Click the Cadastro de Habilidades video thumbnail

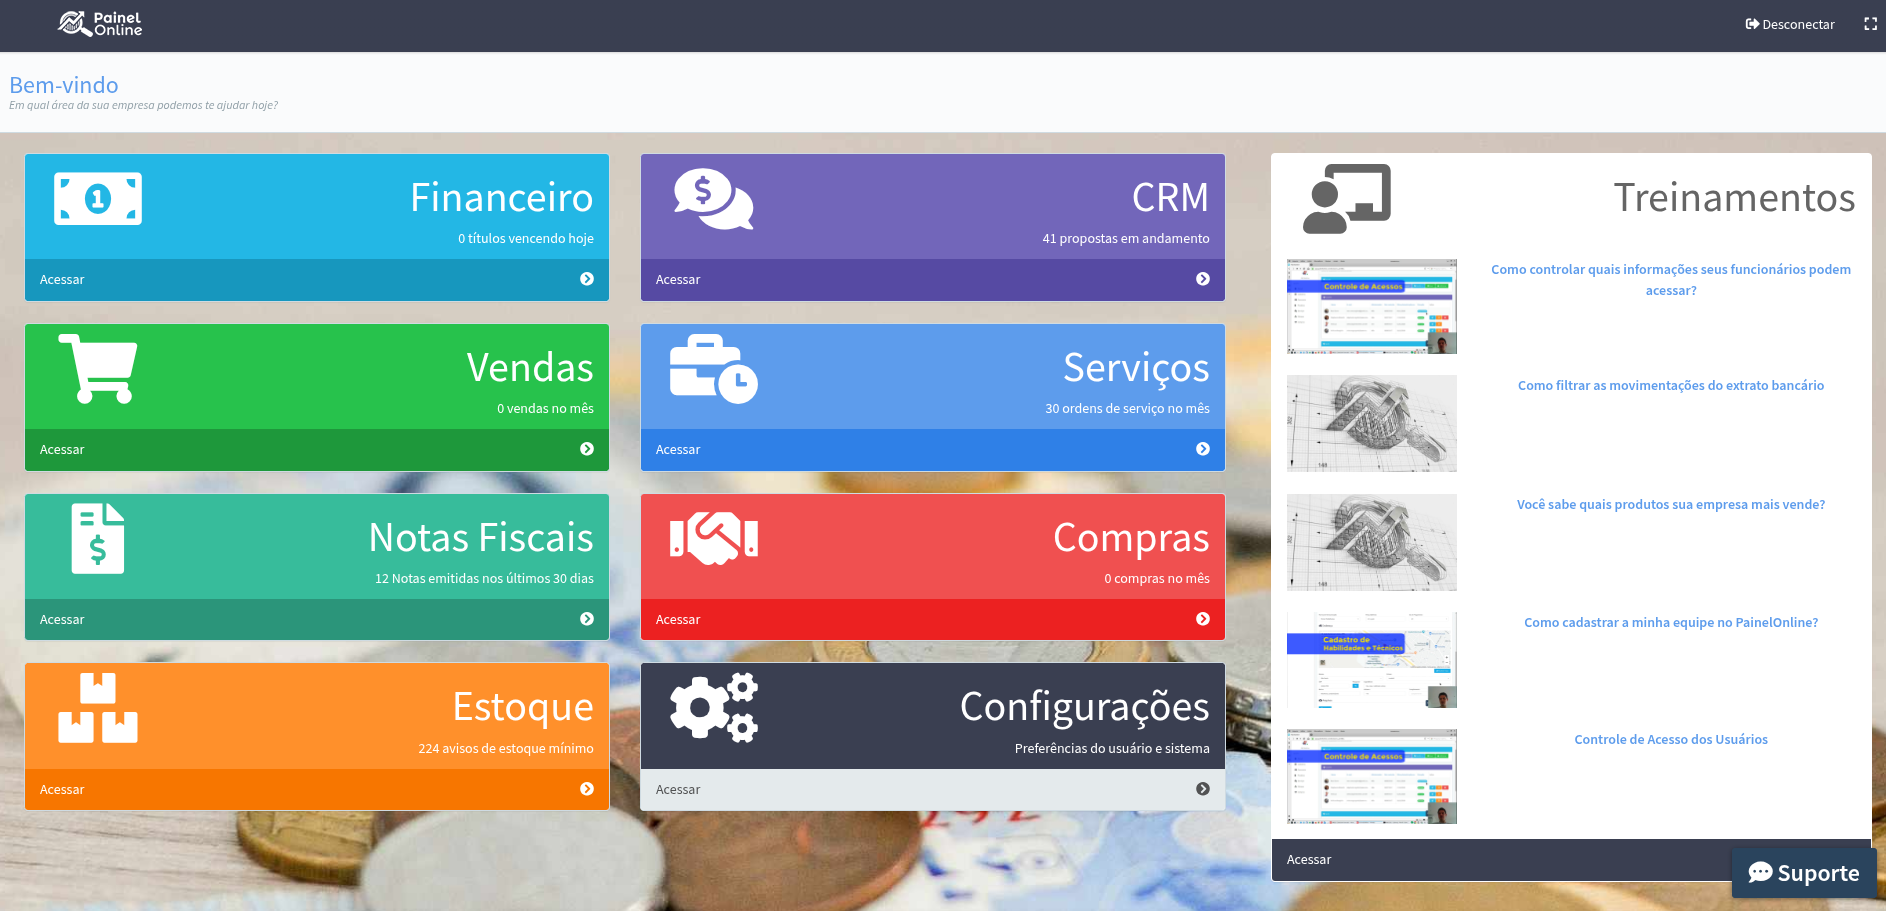point(1371,660)
